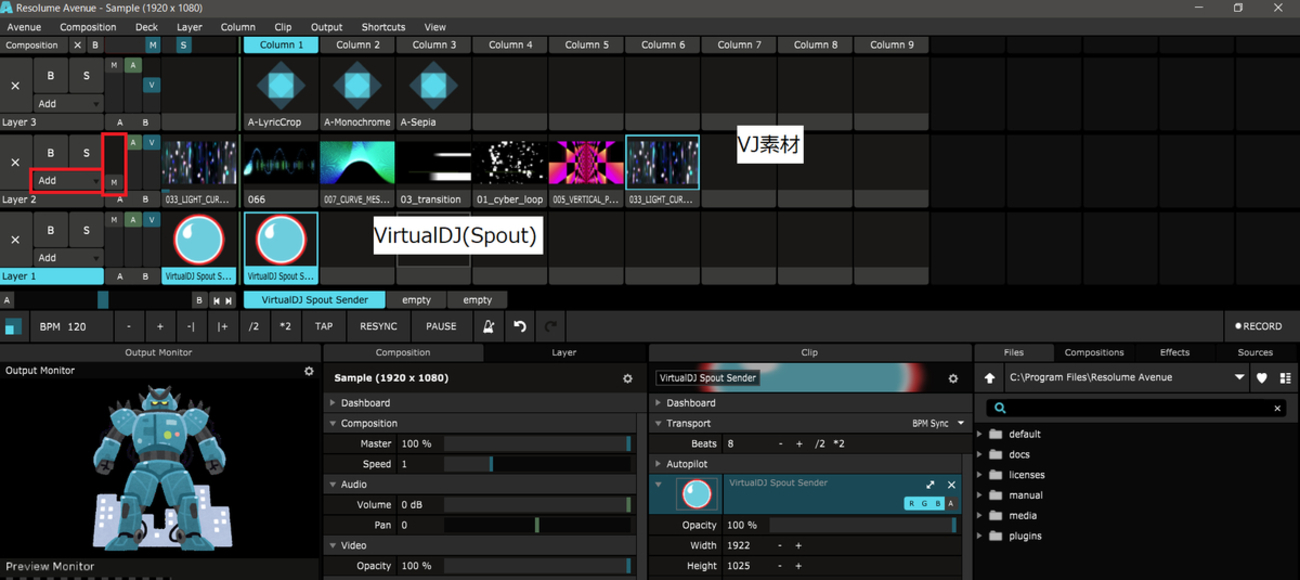The width and height of the screenshot is (1300, 580).
Task: Switch to the Sources tab
Action: (1255, 352)
